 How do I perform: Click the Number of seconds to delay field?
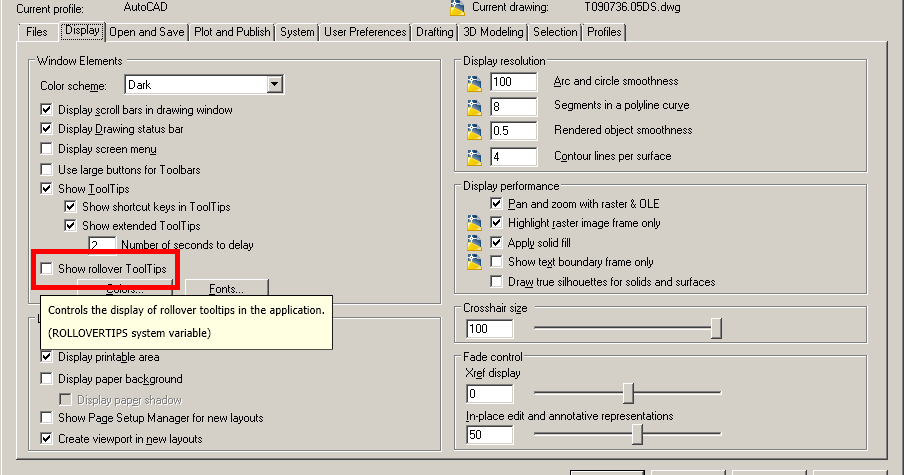(x=102, y=245)
